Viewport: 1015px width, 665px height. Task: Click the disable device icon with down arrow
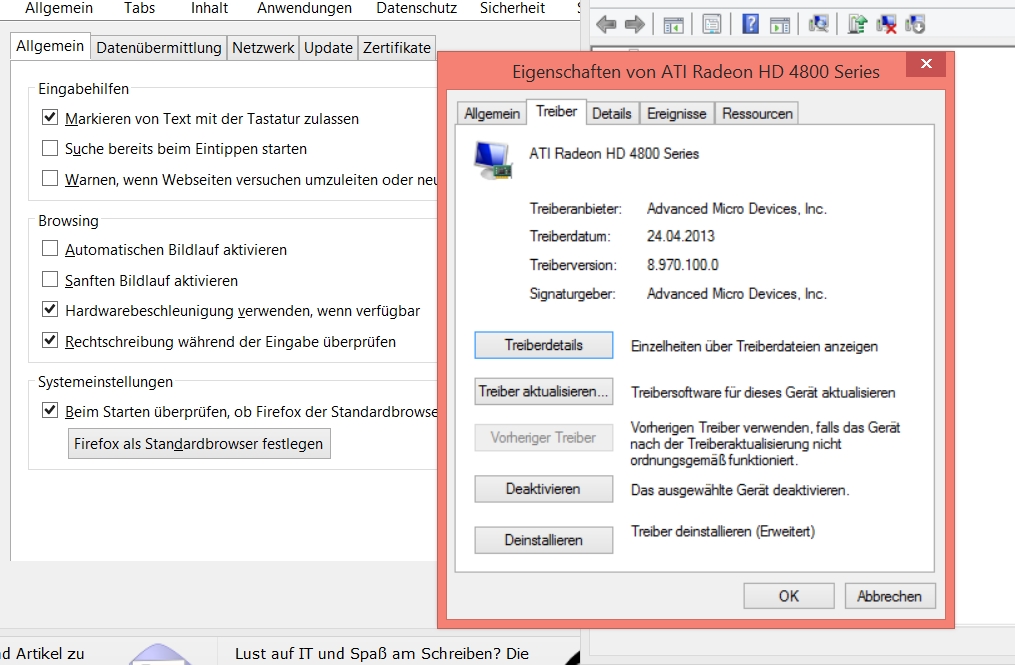coord(915,25)
